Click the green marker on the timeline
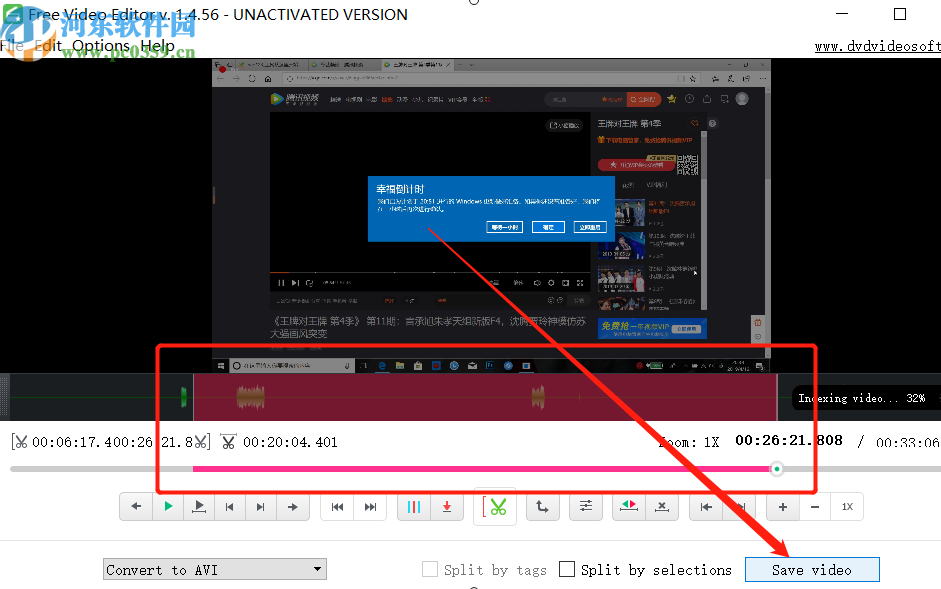This screenshot has height=589, width=941. [x=183, y=396]
